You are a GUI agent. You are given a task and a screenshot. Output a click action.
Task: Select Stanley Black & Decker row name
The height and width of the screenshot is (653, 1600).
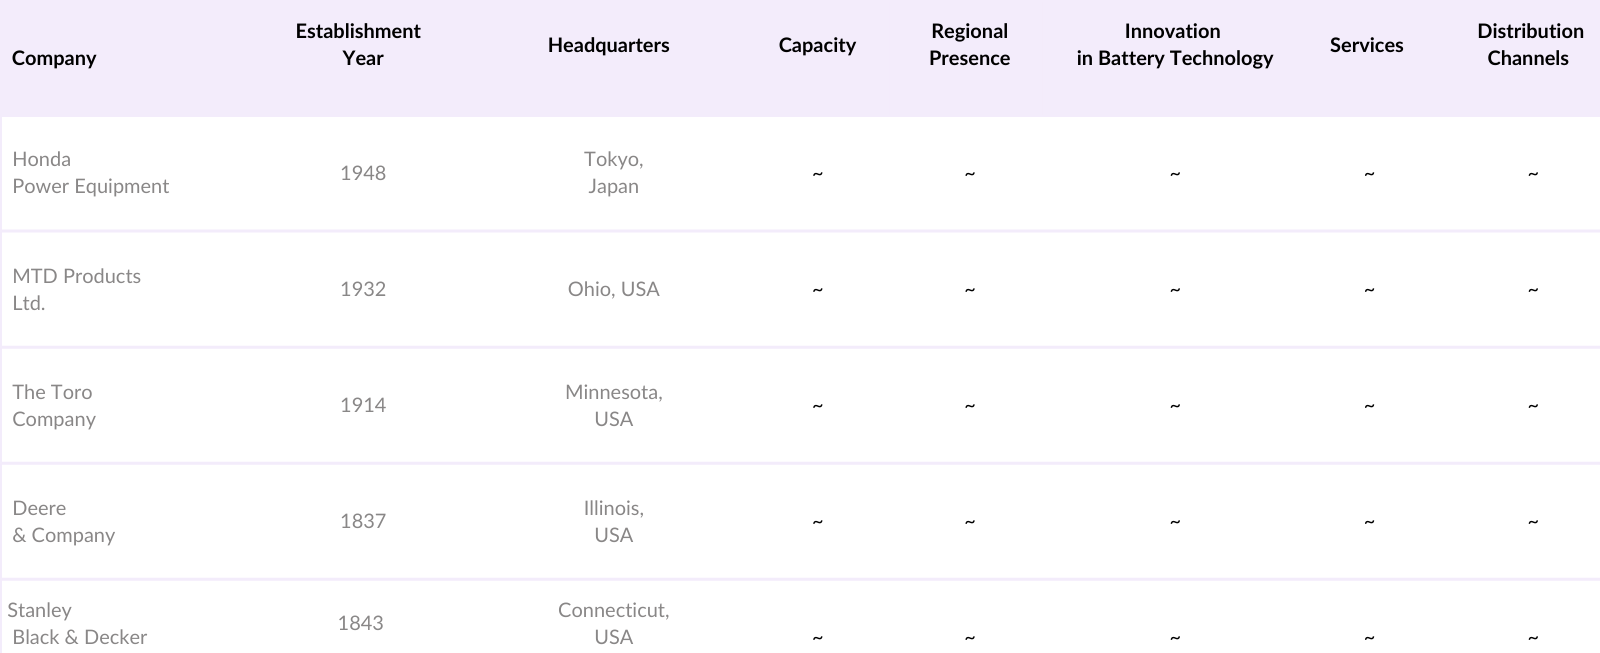click(x=78, y=623)
